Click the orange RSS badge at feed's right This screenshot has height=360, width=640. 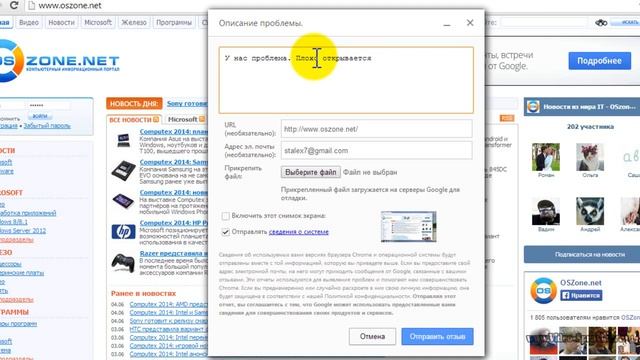coord(507,118)
